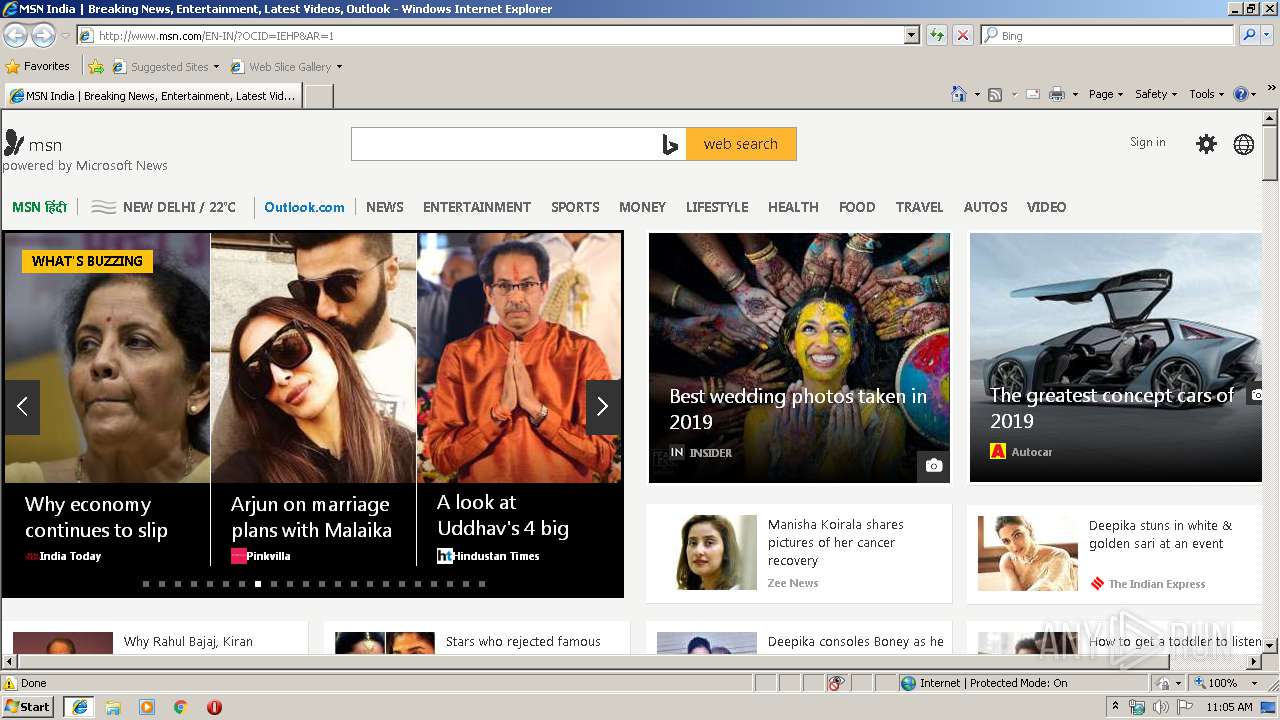Click the Add to Favorites Bar icon

pyautogui.click(x=96, y=67)
